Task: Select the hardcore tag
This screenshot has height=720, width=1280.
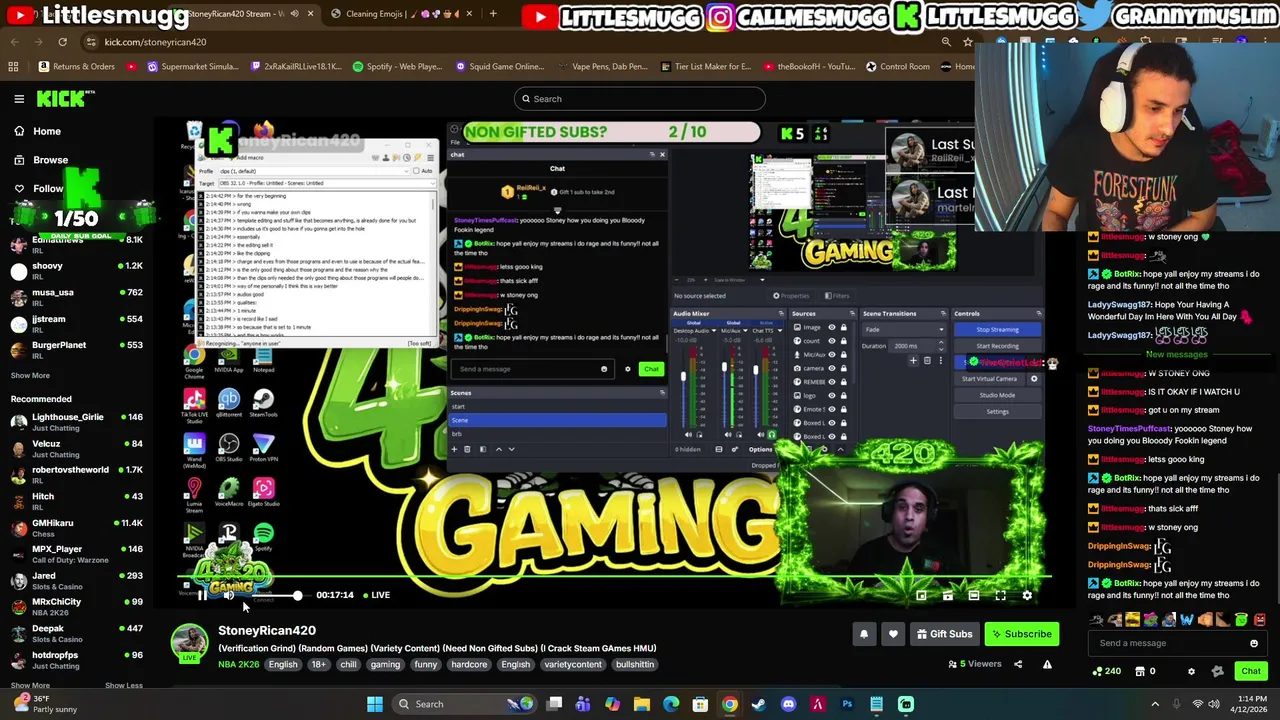Action: coord(469,665)
